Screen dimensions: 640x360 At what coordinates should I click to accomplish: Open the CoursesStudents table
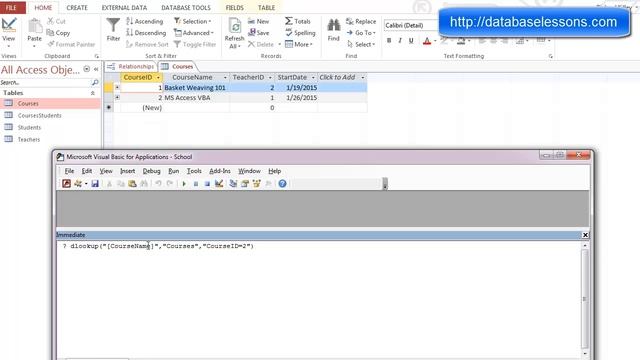(40, 116)
